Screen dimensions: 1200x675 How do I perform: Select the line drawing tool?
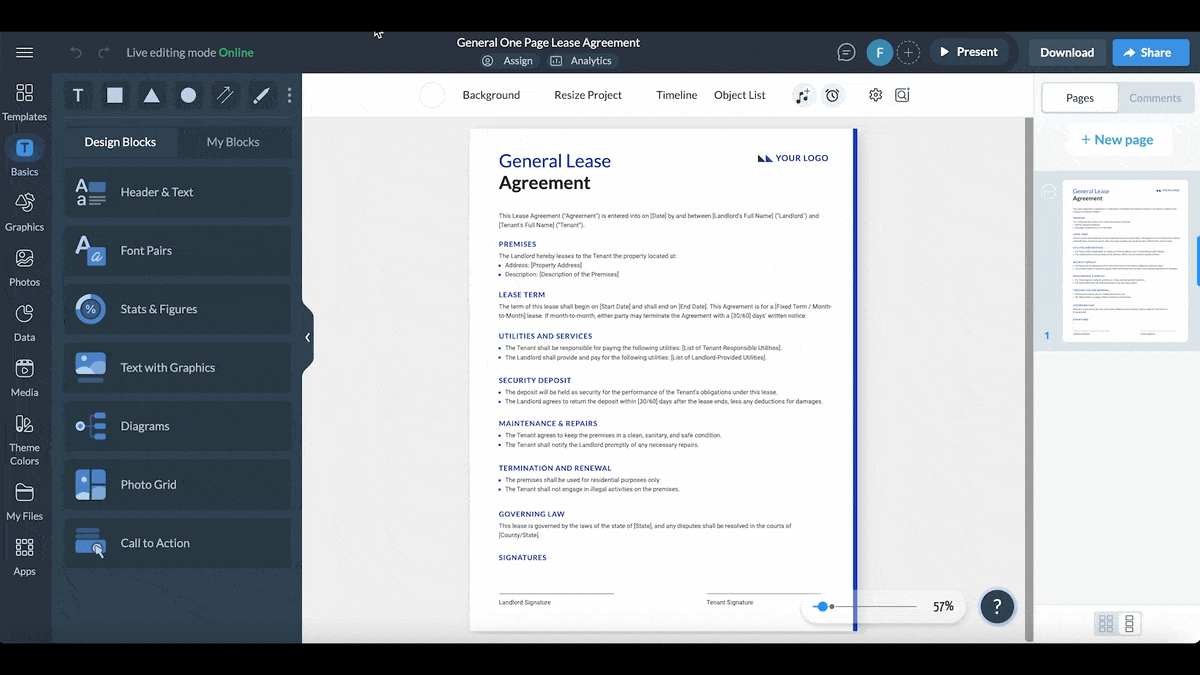224,95
